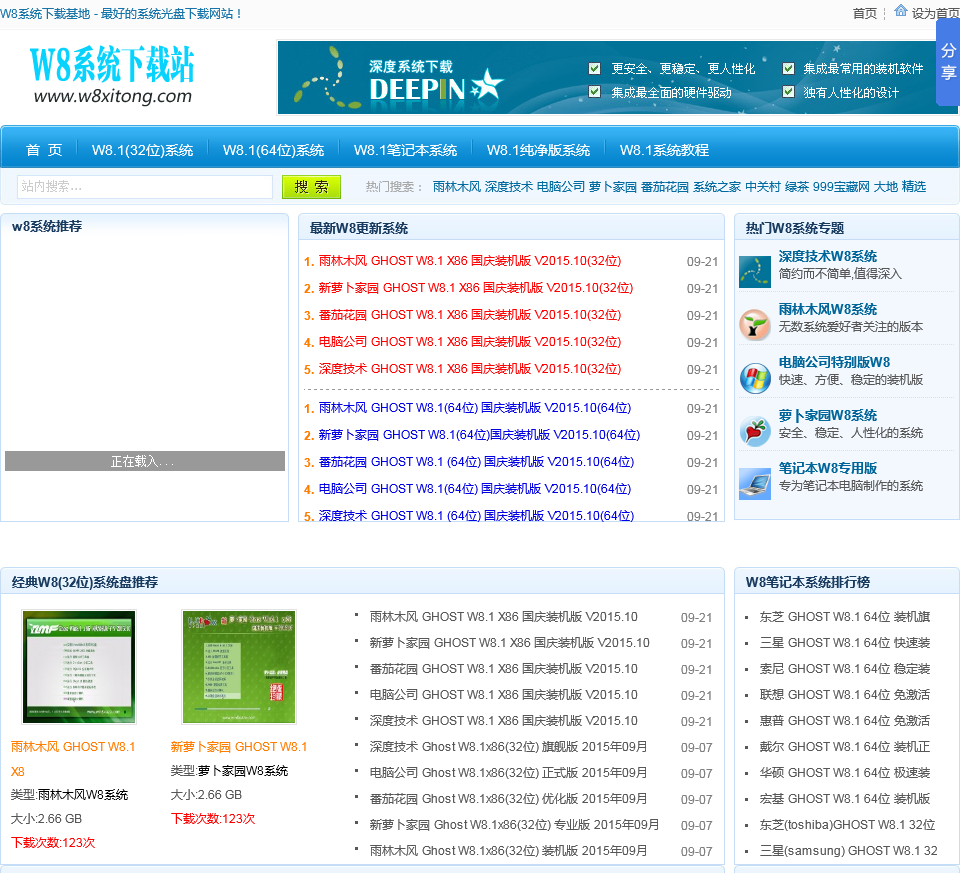Open 联想 GHOST W8.1 64位 免激活 ranking entry
Screen dimensions: 960x873
845,695
